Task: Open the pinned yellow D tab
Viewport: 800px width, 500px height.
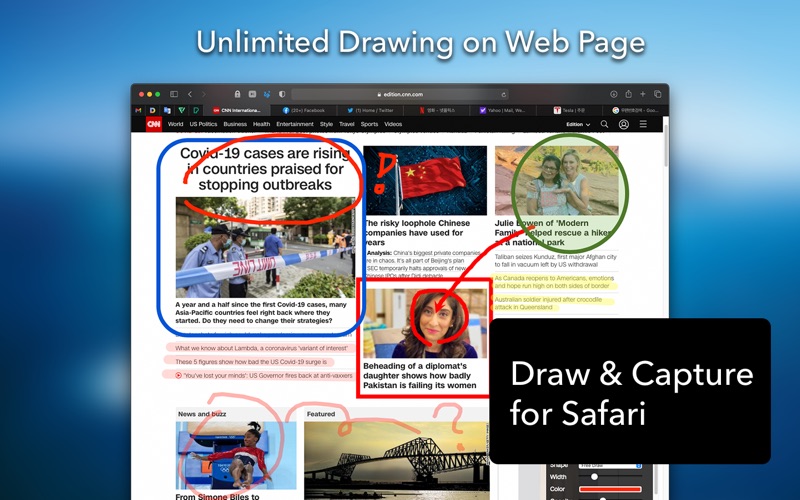Action: [153, 110]
